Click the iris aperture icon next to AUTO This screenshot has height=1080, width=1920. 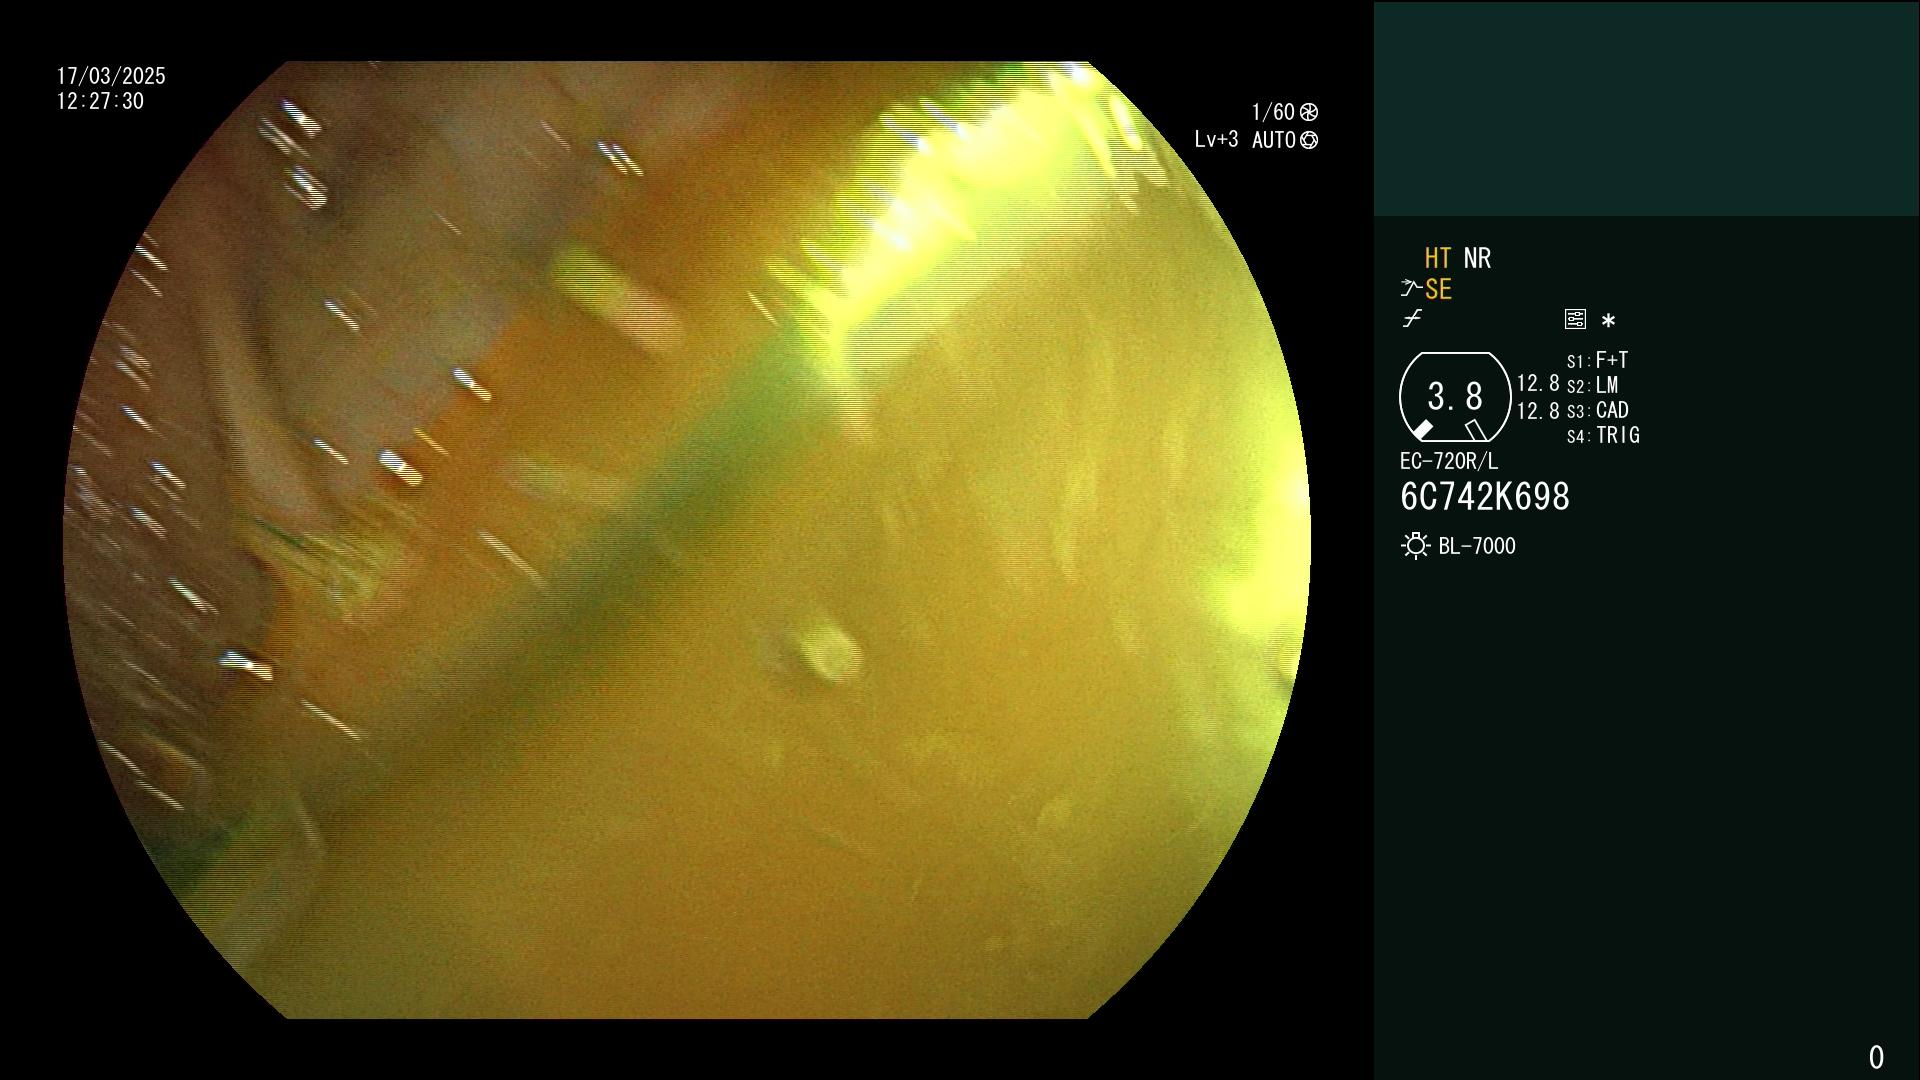1309,140
